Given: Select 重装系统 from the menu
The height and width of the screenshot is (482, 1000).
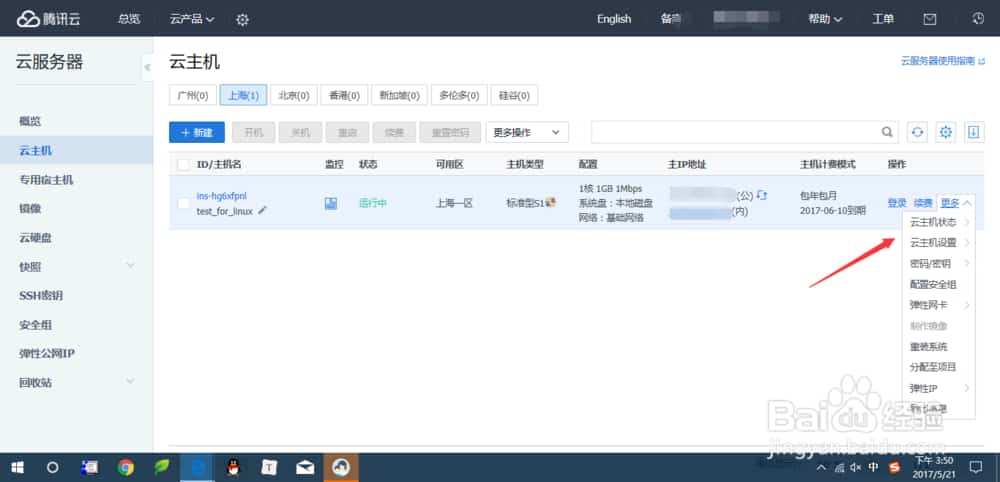Looking at the screenshot, I should [927, 346].
